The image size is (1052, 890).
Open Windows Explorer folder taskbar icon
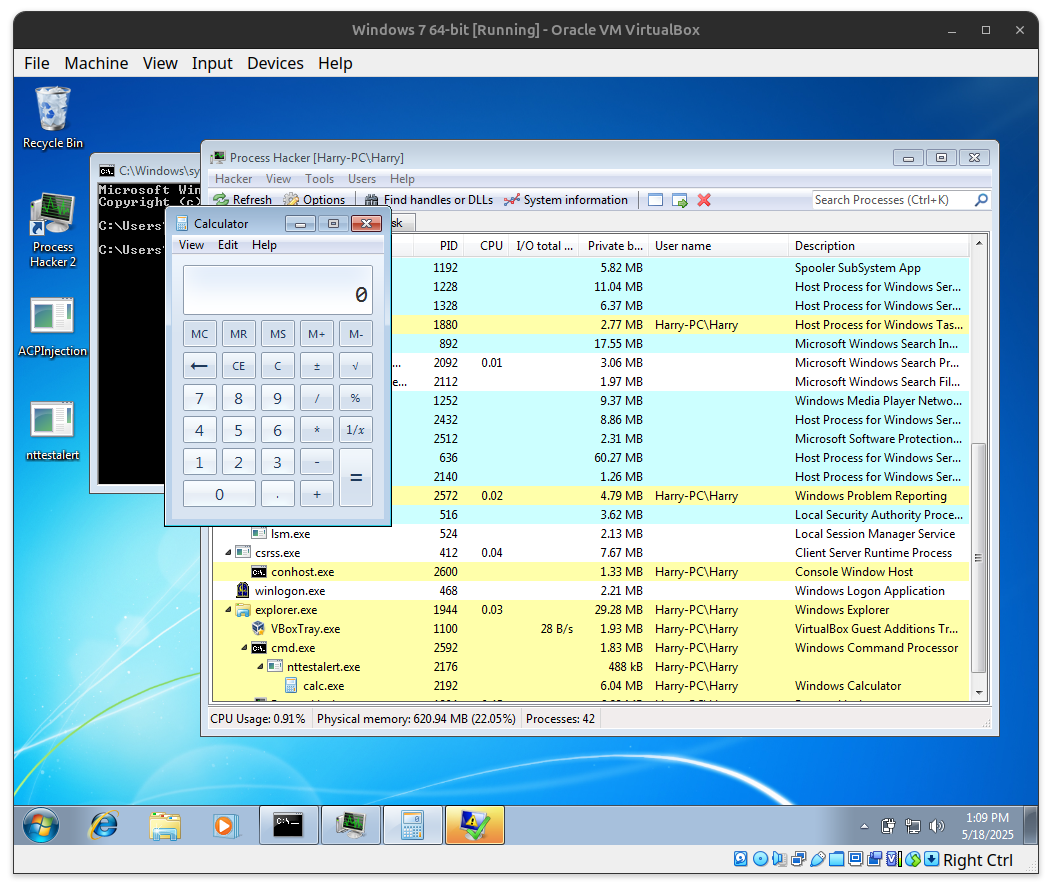[x=164, y=825]
